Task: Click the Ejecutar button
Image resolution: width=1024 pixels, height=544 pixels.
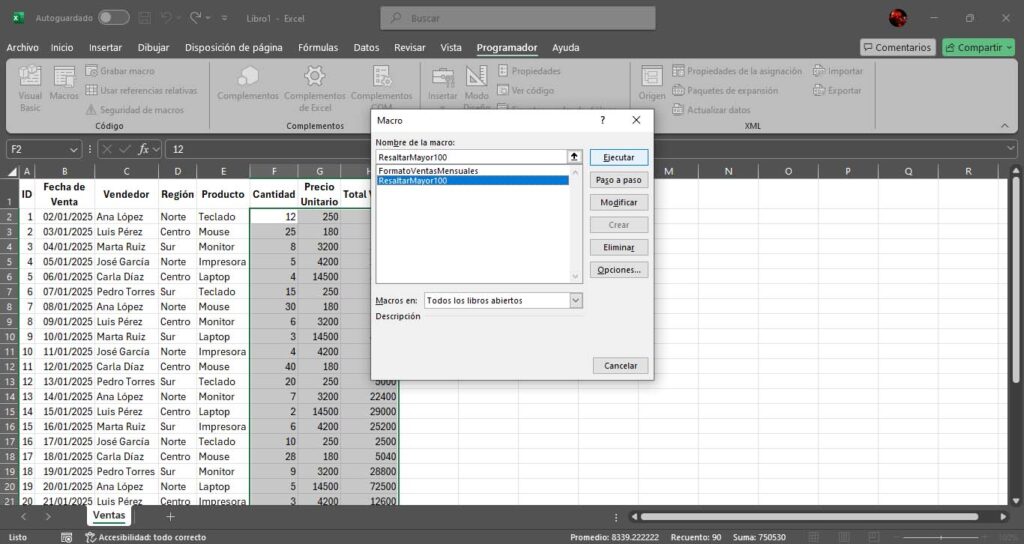Action: 618,157
